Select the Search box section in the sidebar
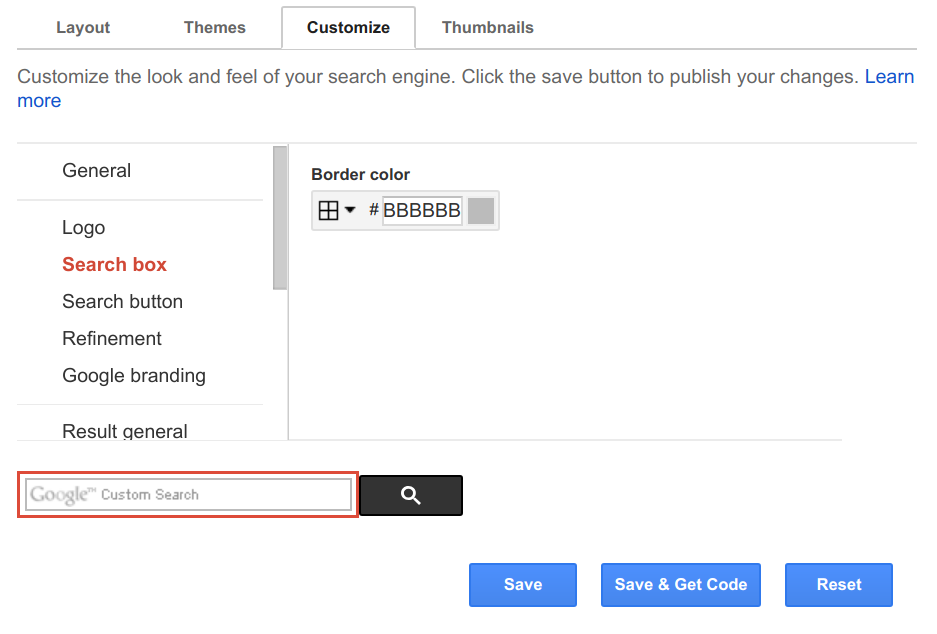 click(114, 264)
